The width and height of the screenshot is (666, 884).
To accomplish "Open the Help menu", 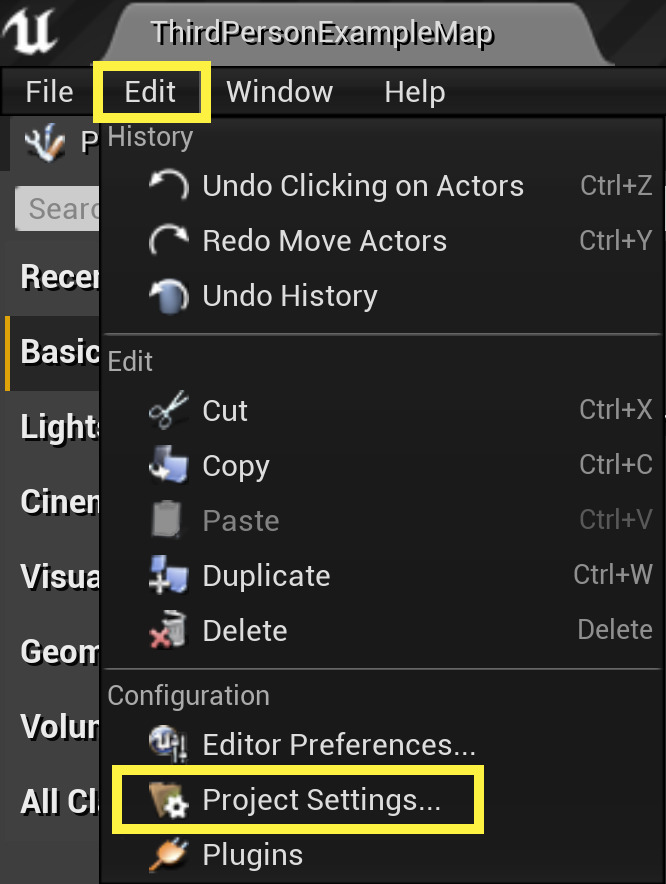I will [x=414, y=92].
